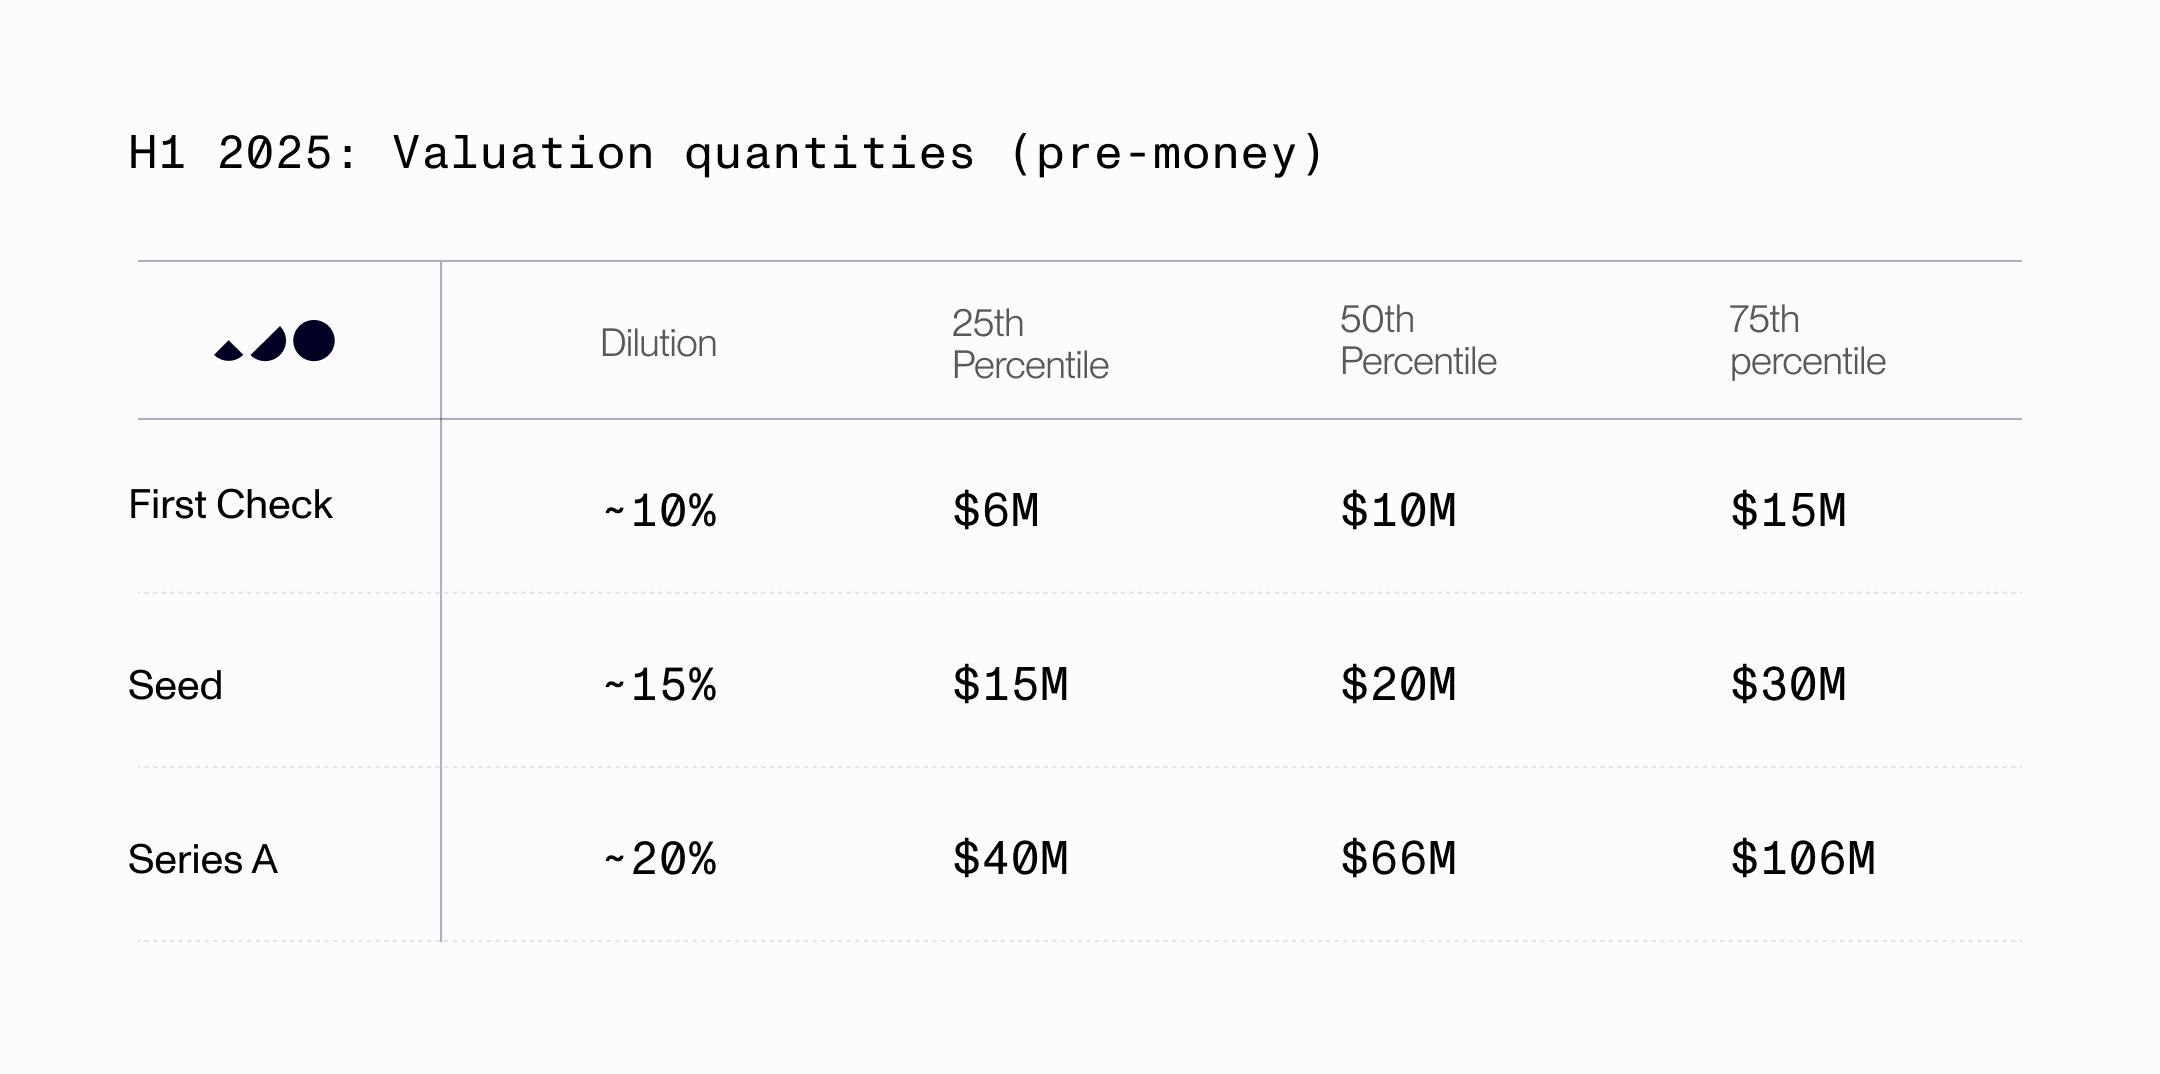Select the $10M median First Check cell
The image size is (2160, 1074).
click(1398, 511)
